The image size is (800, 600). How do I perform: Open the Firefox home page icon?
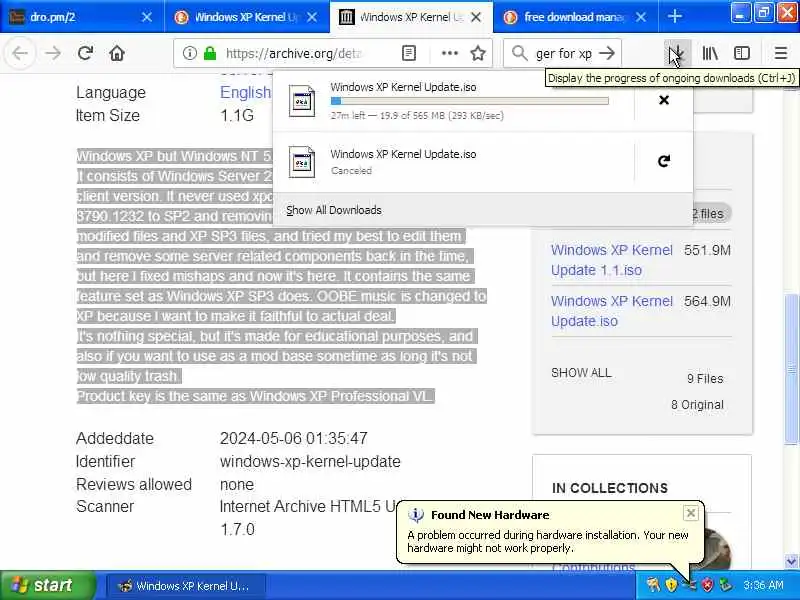117,53
